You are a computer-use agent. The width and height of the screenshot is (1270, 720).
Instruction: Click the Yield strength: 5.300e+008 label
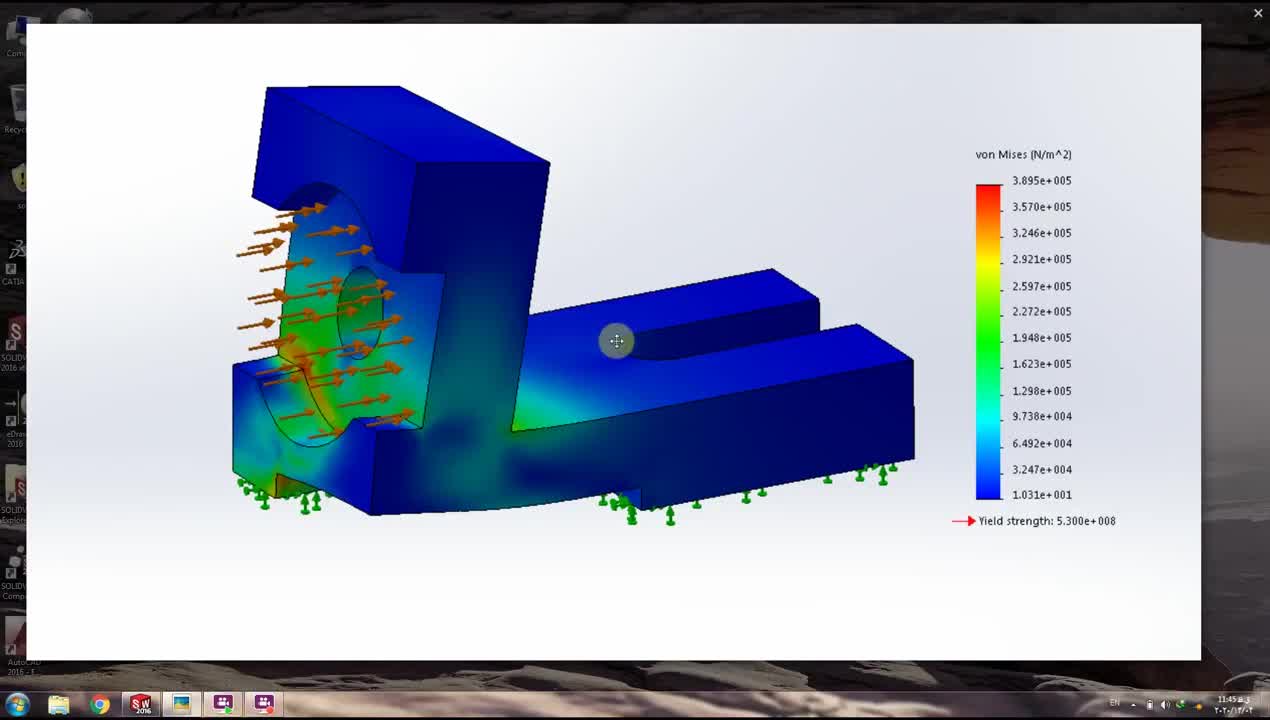point(1047,521)
